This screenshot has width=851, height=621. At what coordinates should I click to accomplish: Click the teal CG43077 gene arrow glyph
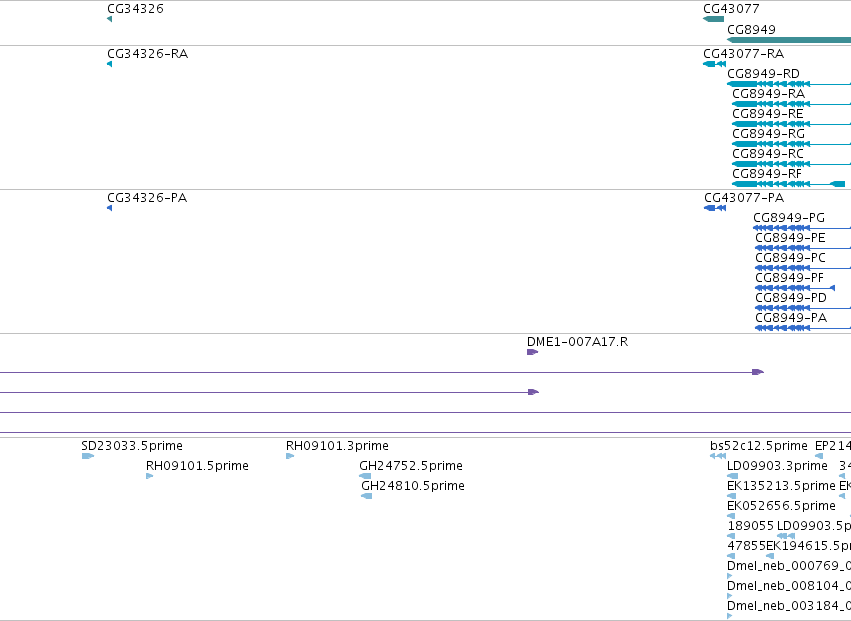(x=714, y=19)
